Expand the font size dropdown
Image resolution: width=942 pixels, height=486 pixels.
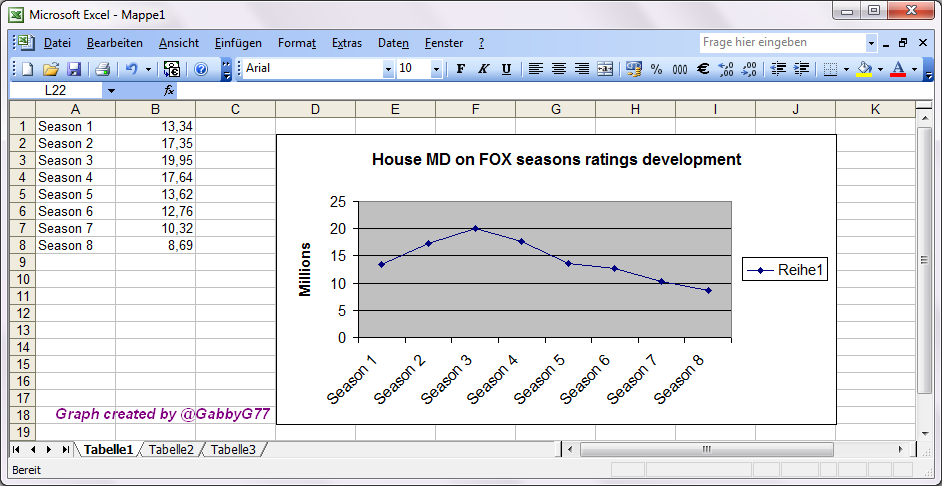point(437,69)
